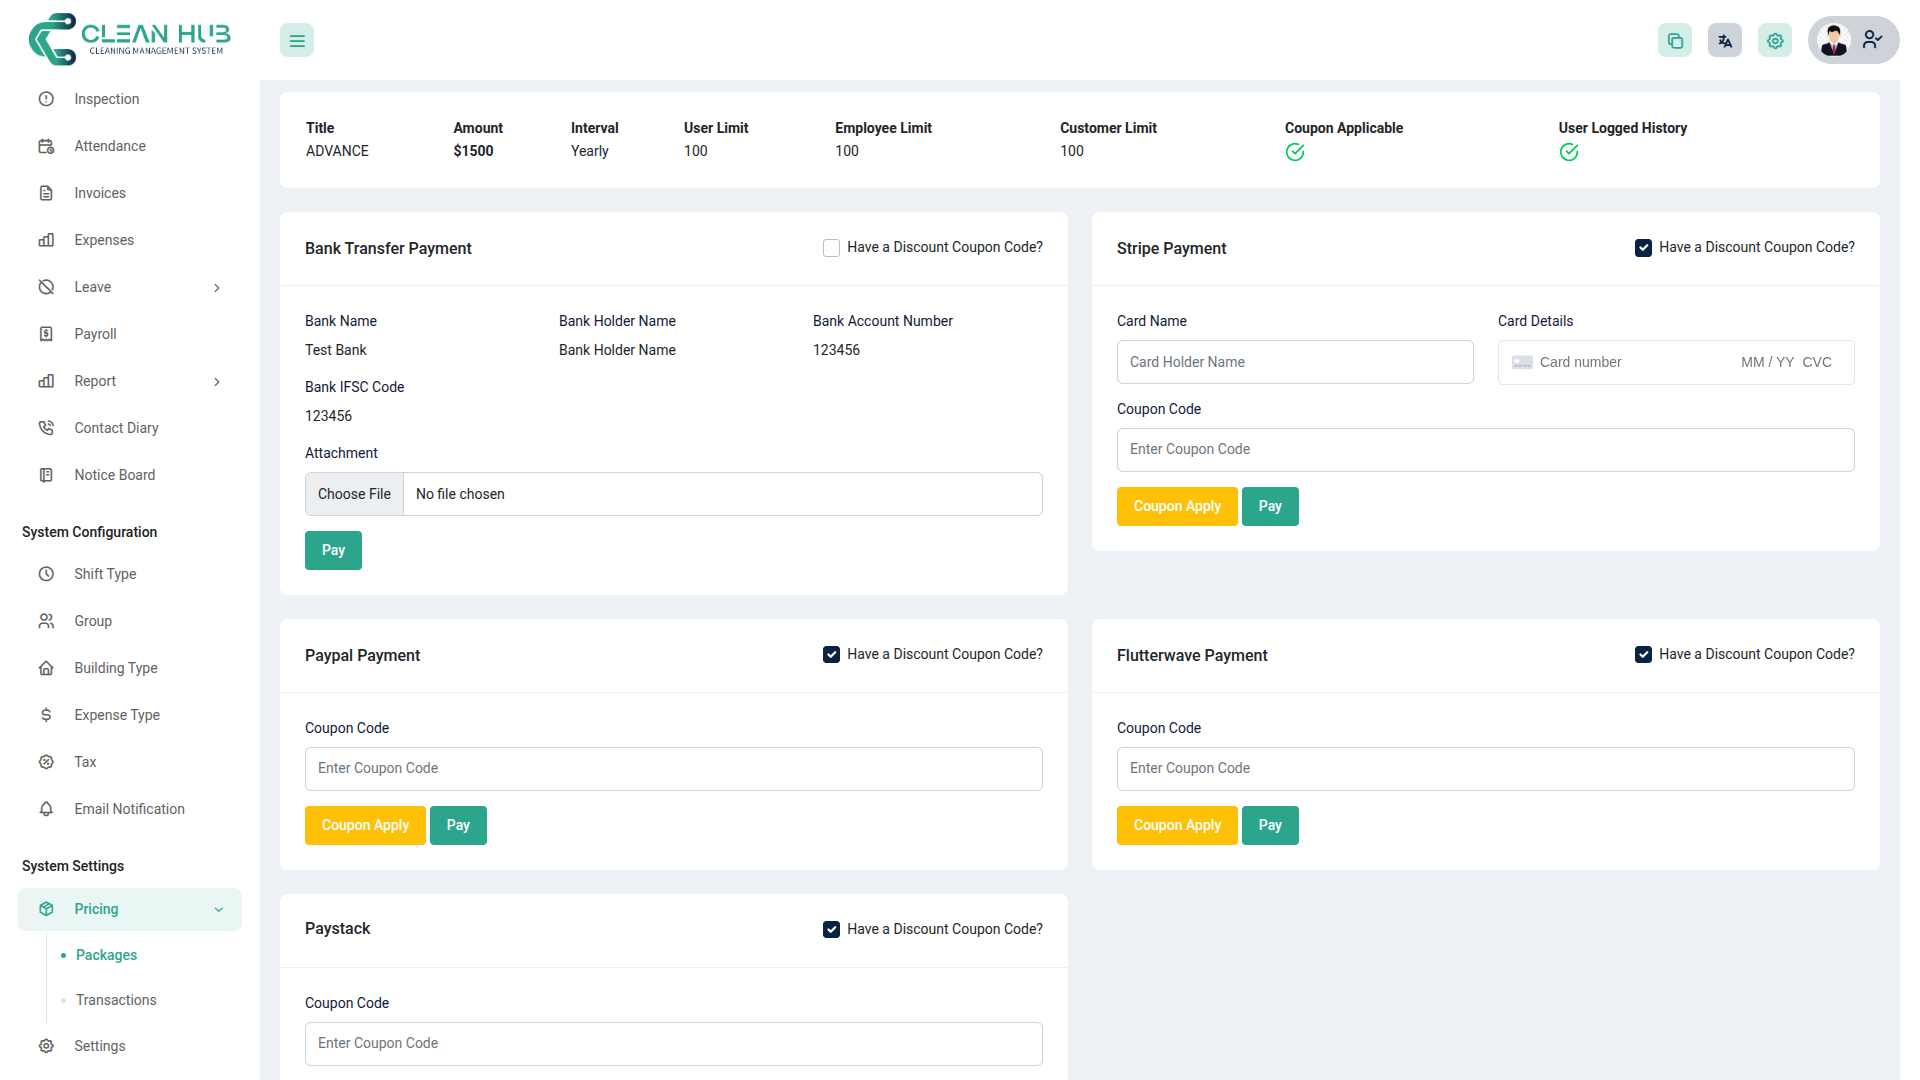Viewport: 1920px width, 1080px height.
Task: Click the copy icon in the top toolbar
Action: 1675,40
